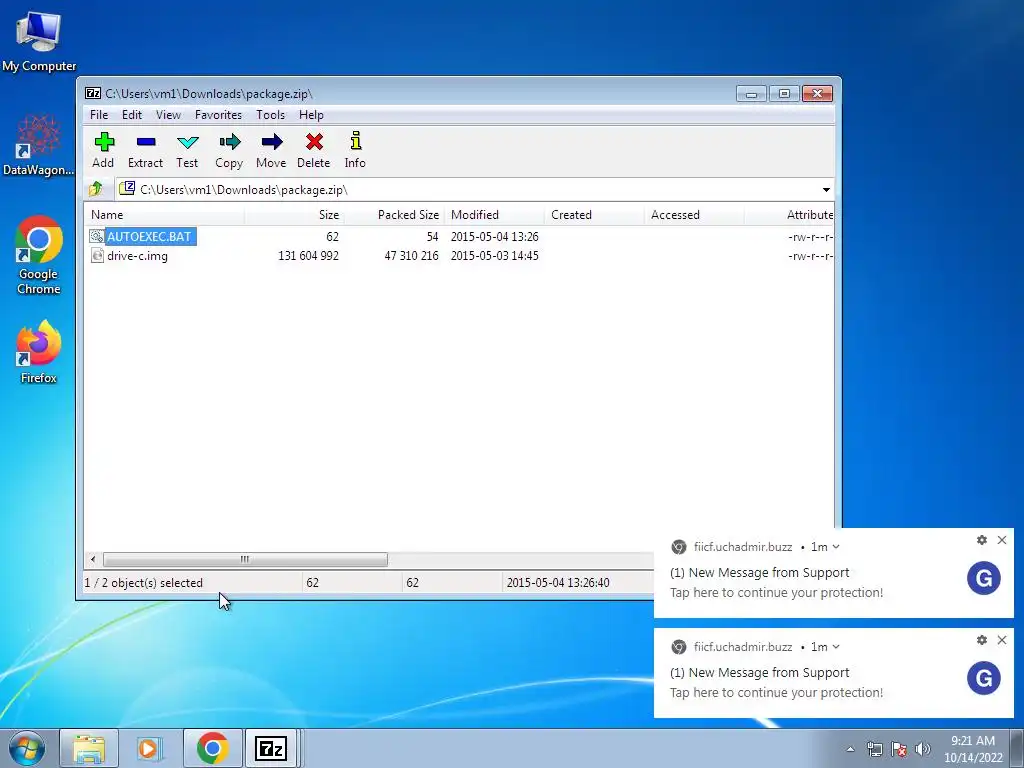Click the horizontal scrollbar thumb
Image resolution: width=1024 pixels, height=768 pixels.
click(x=245, y=560)
